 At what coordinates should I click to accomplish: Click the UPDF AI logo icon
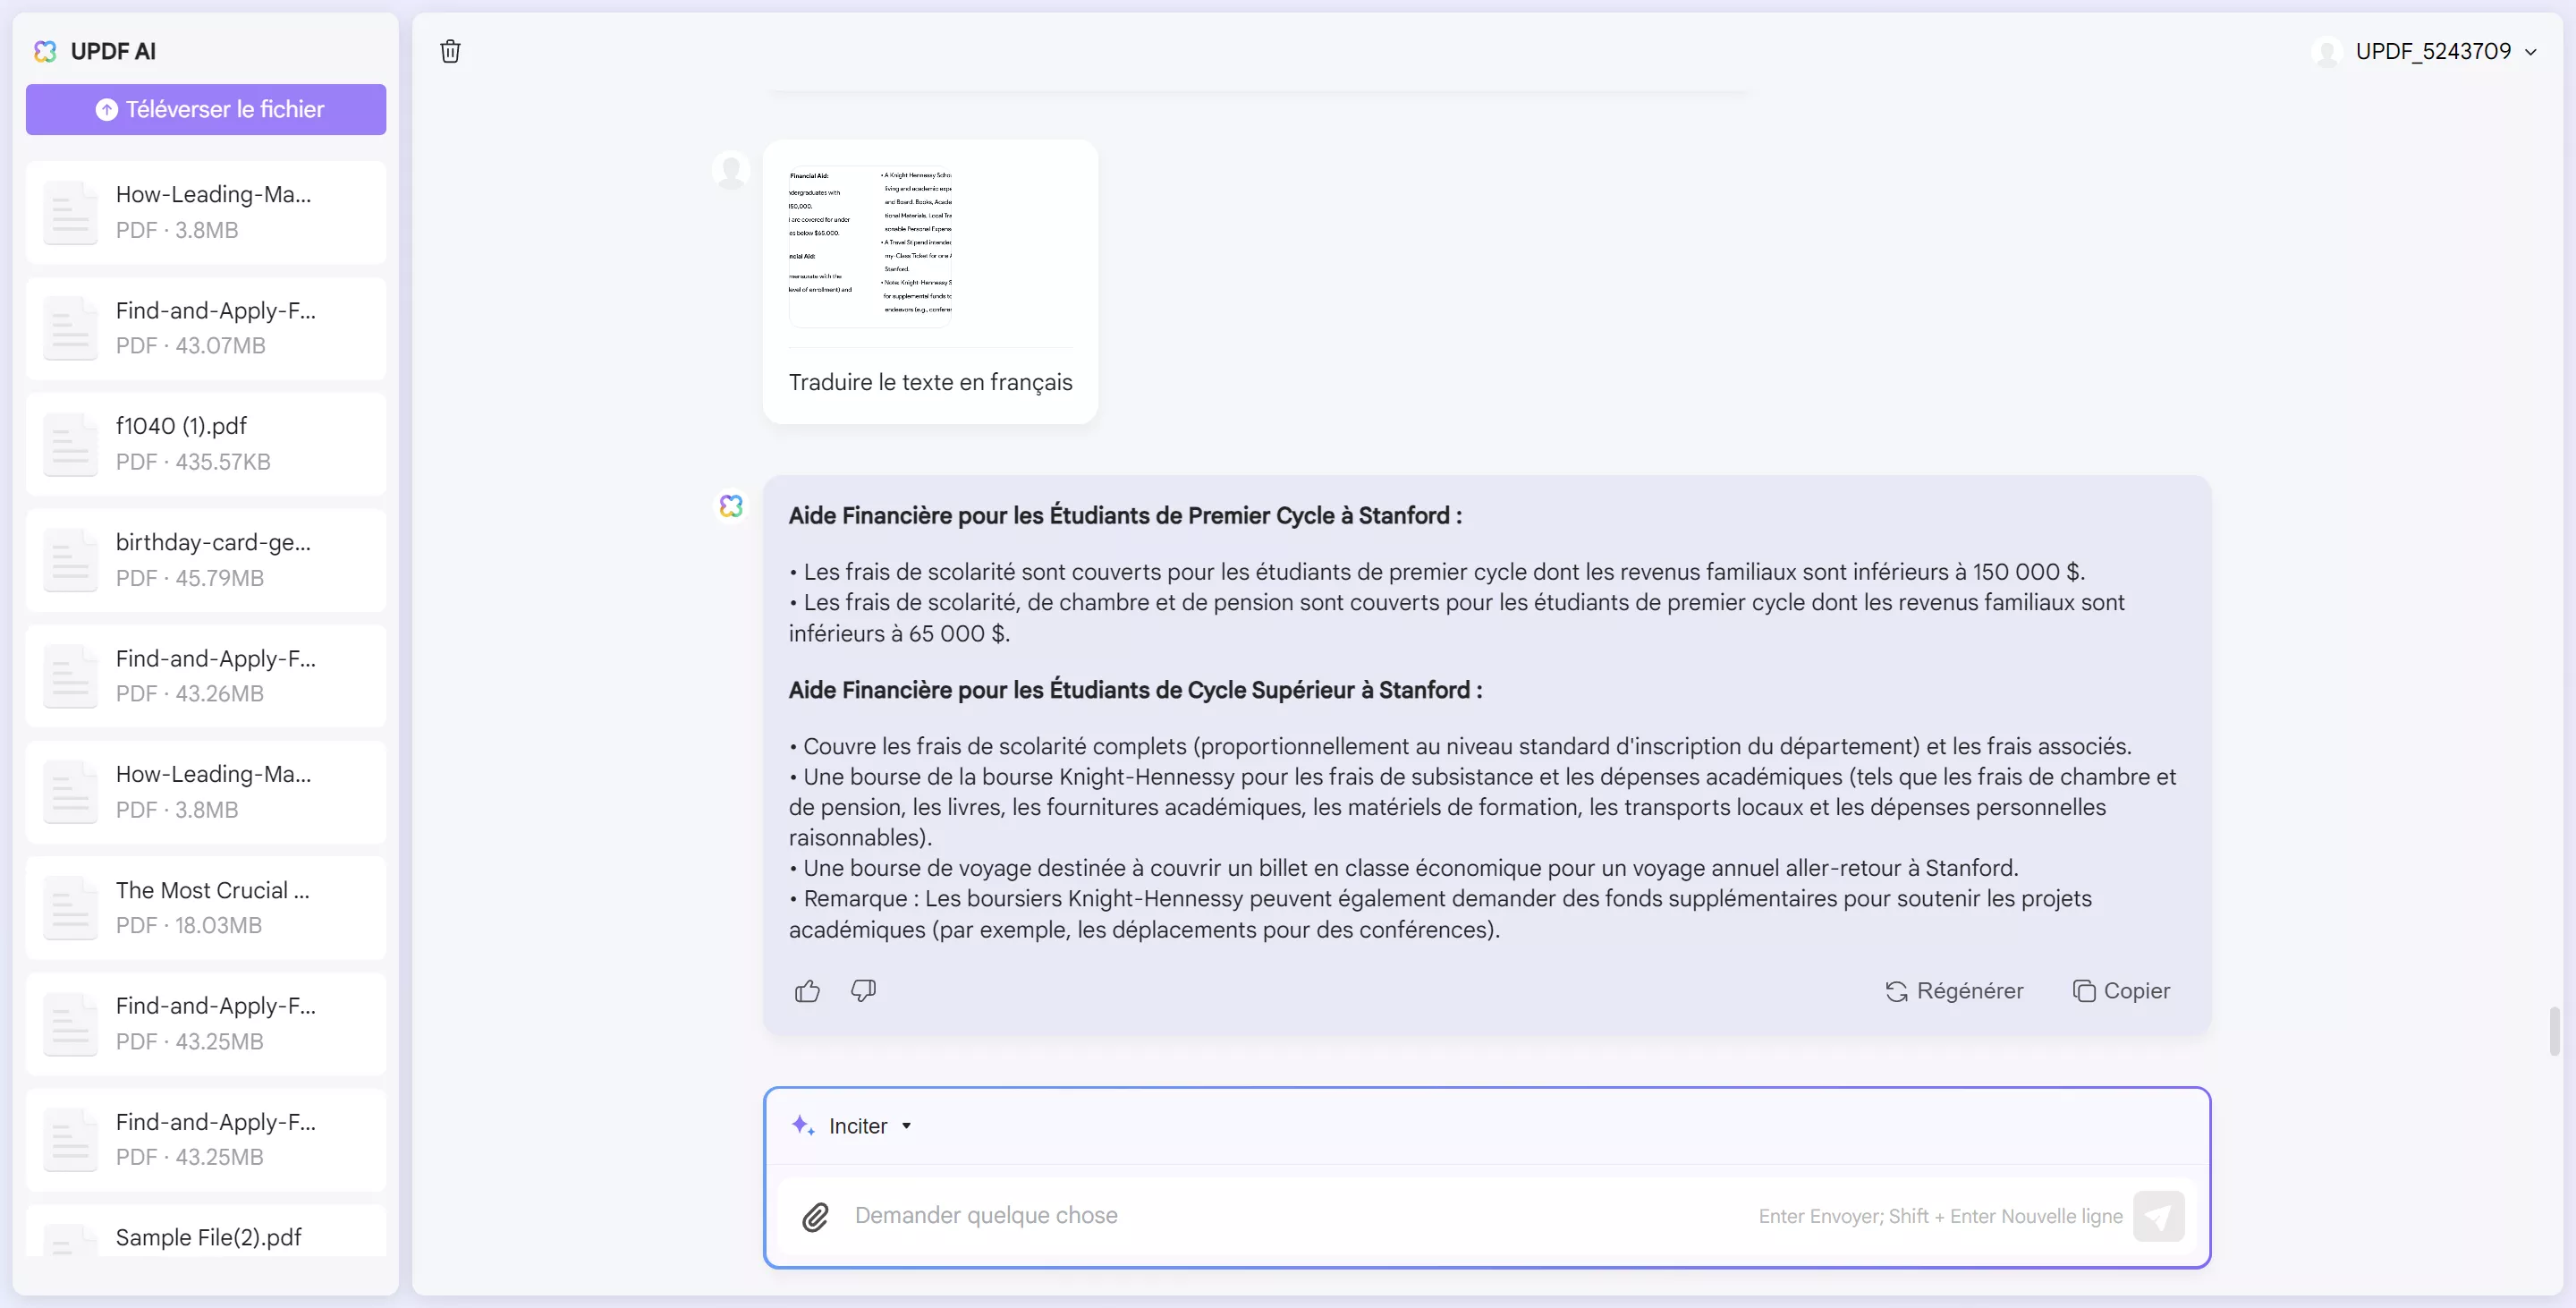(x=45, y=51)
